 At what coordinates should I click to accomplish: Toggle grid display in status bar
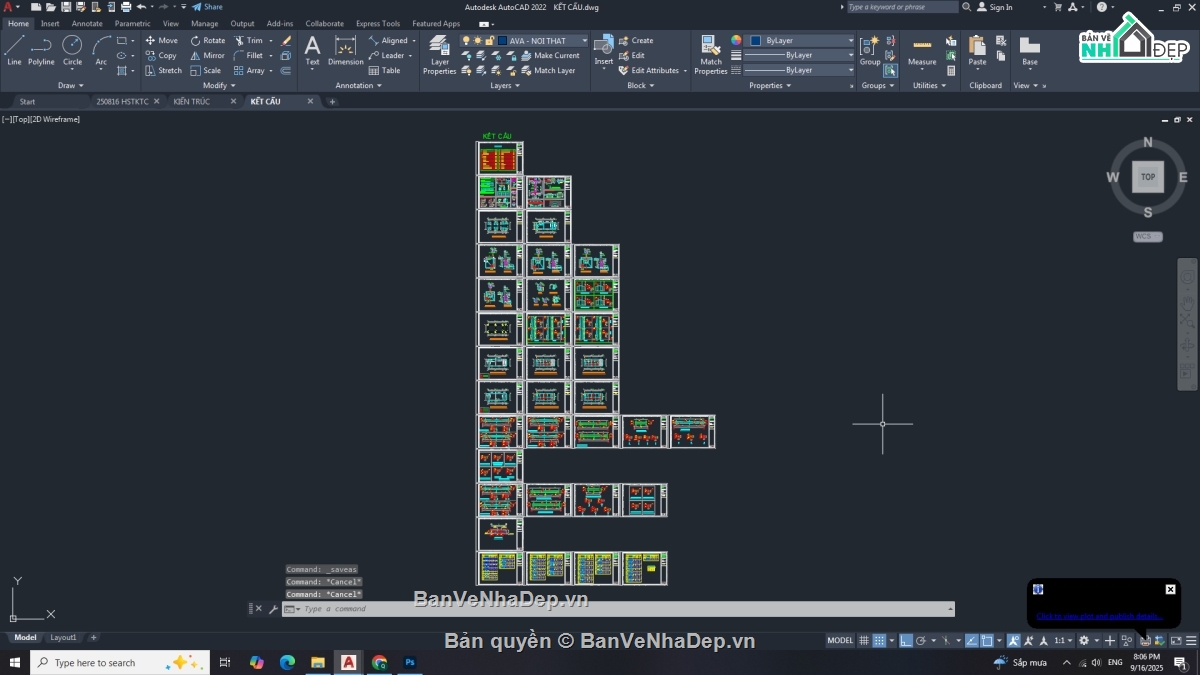pos(864,640)
